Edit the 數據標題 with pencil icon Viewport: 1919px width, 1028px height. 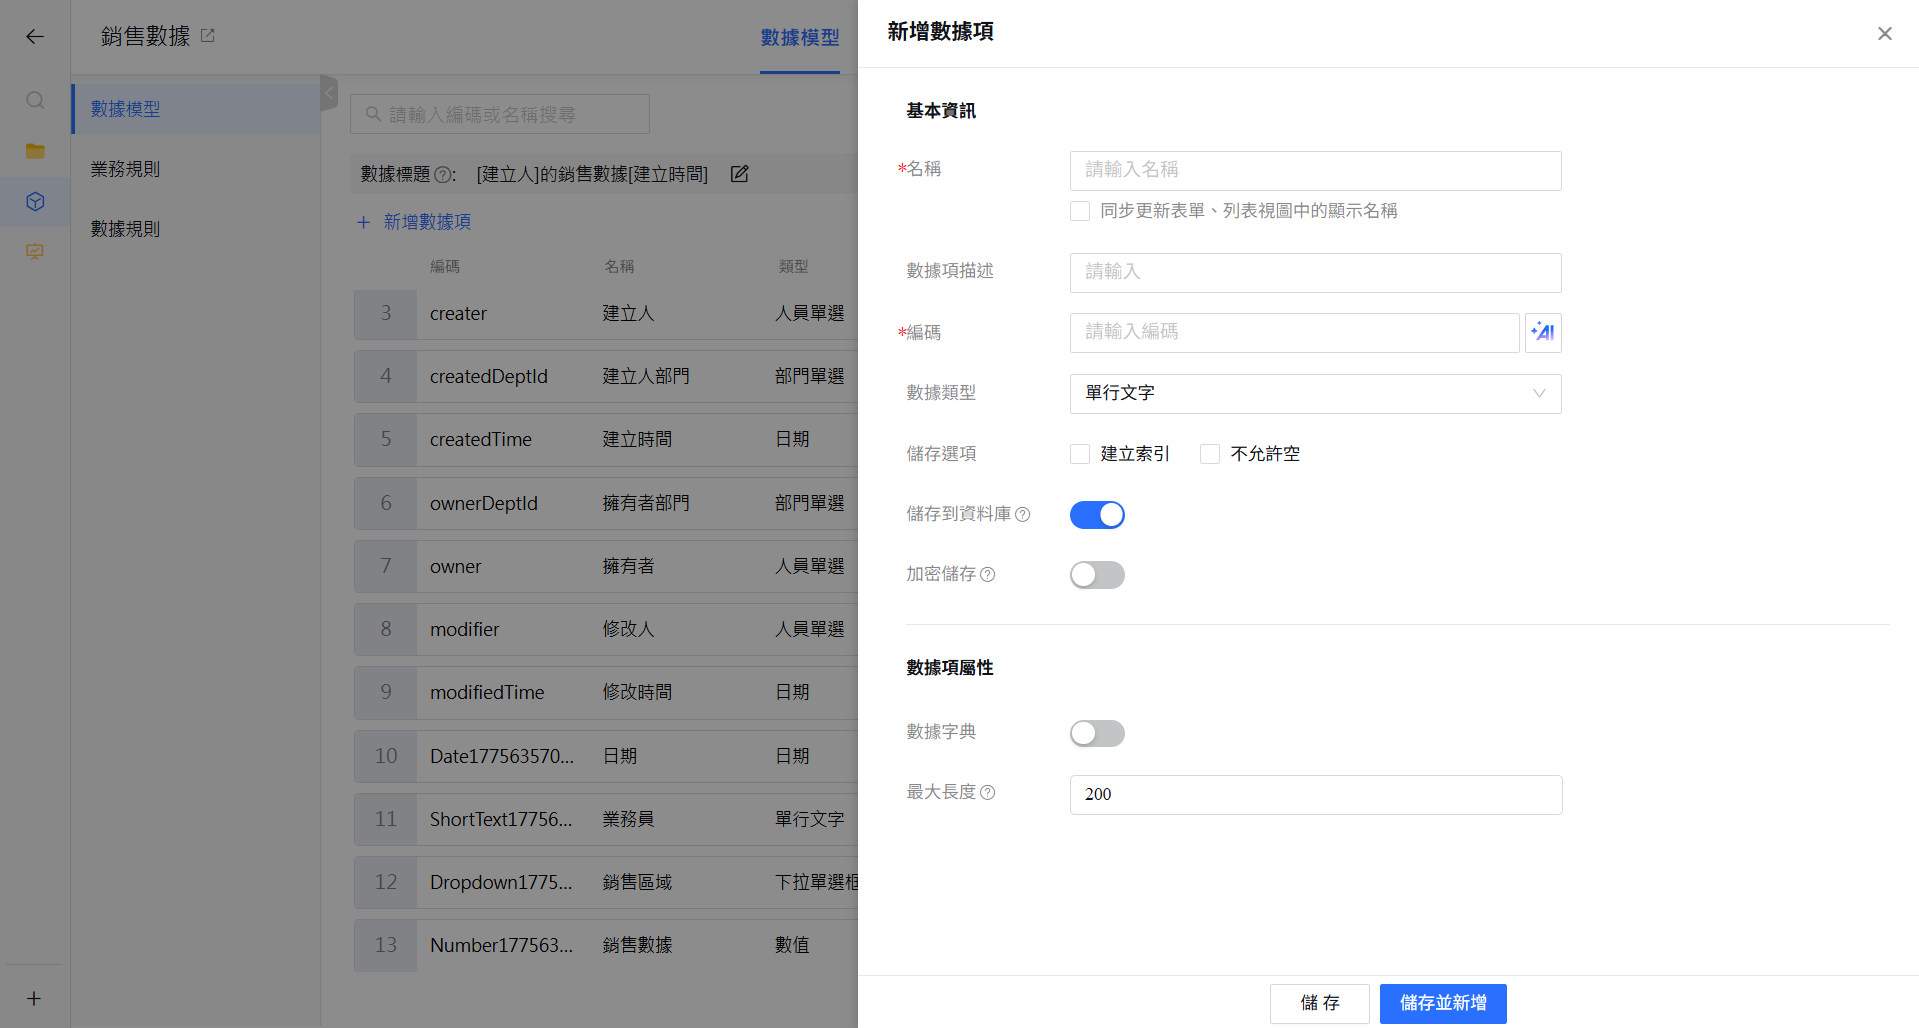(739, 174)
